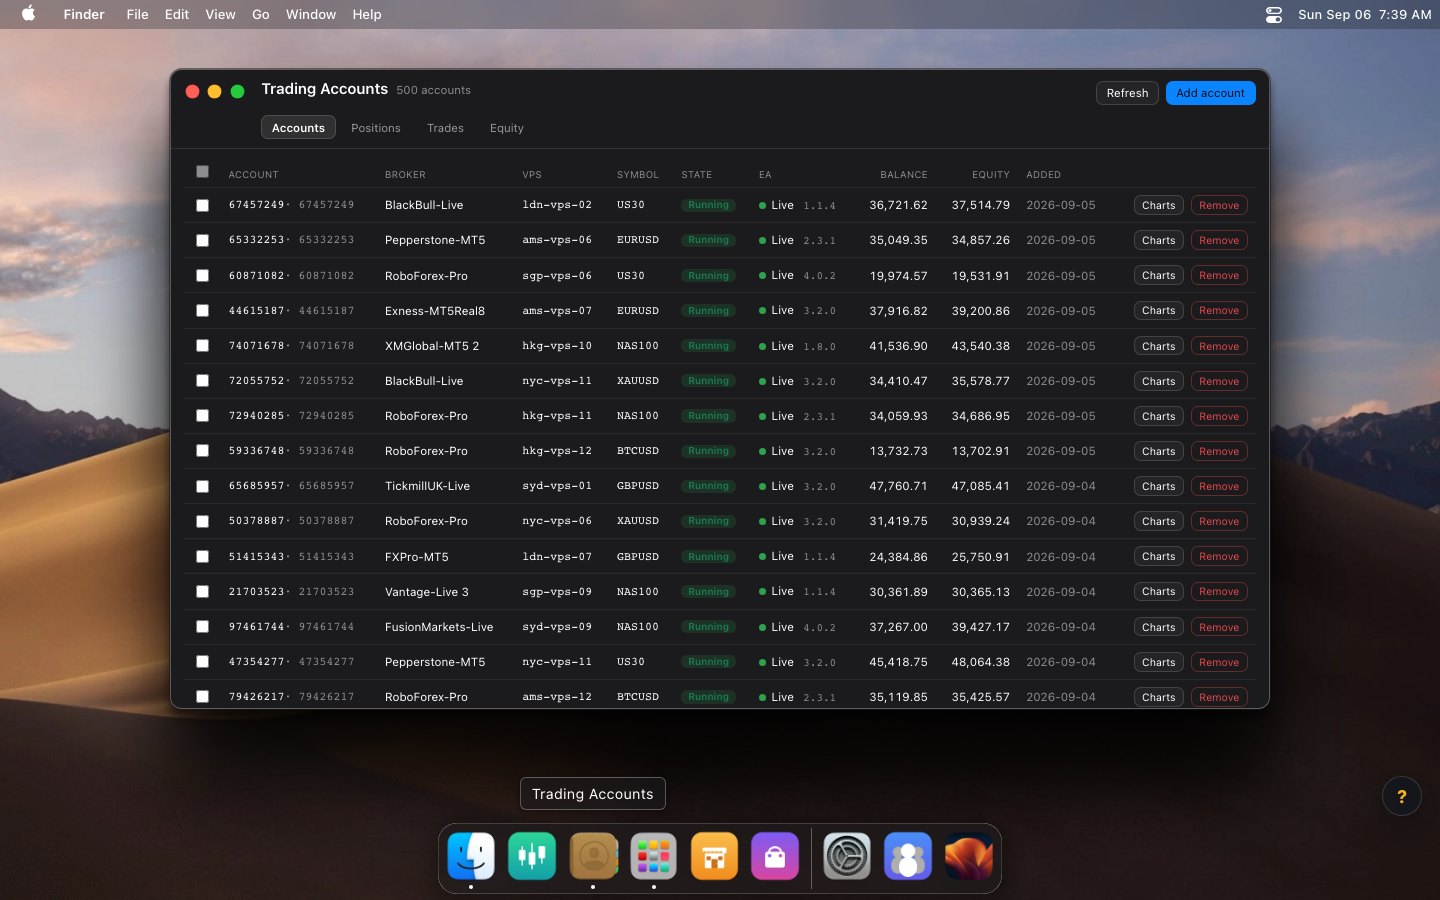
Task: Open the blue people app in dock
Action: (x=908, y=856)
